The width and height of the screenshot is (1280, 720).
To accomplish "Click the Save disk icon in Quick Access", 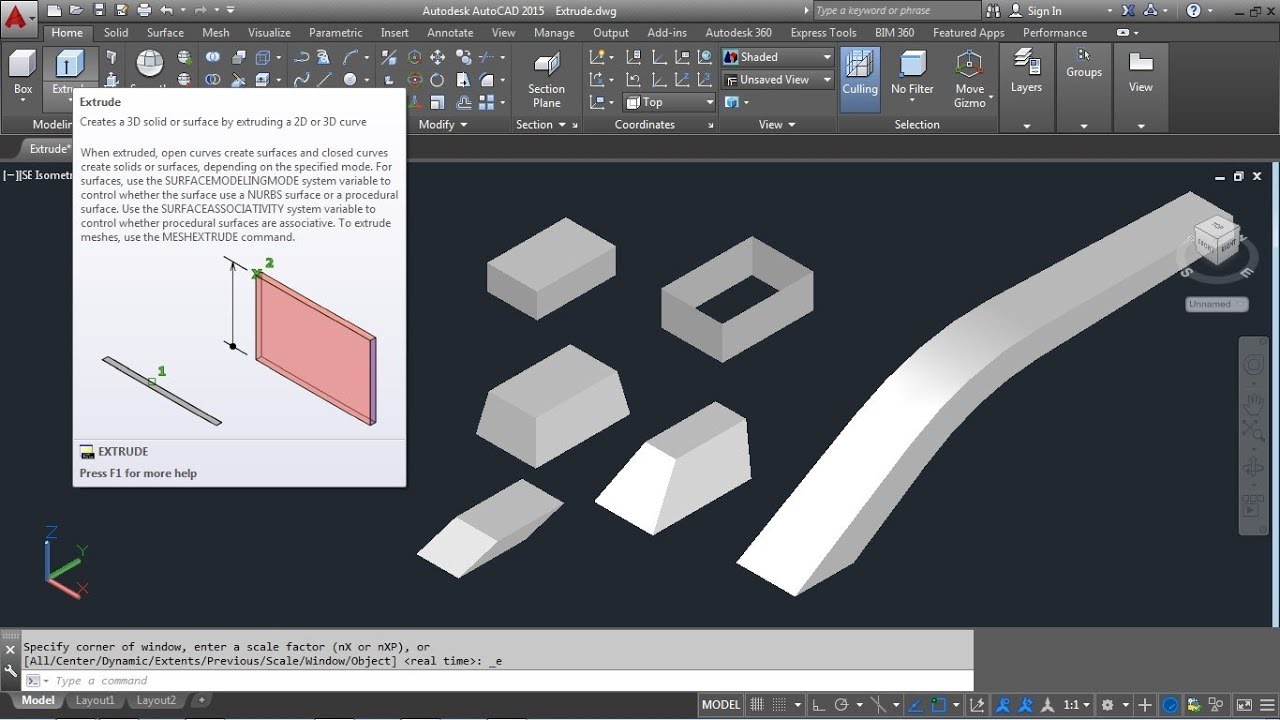I will tap(98, 11).
